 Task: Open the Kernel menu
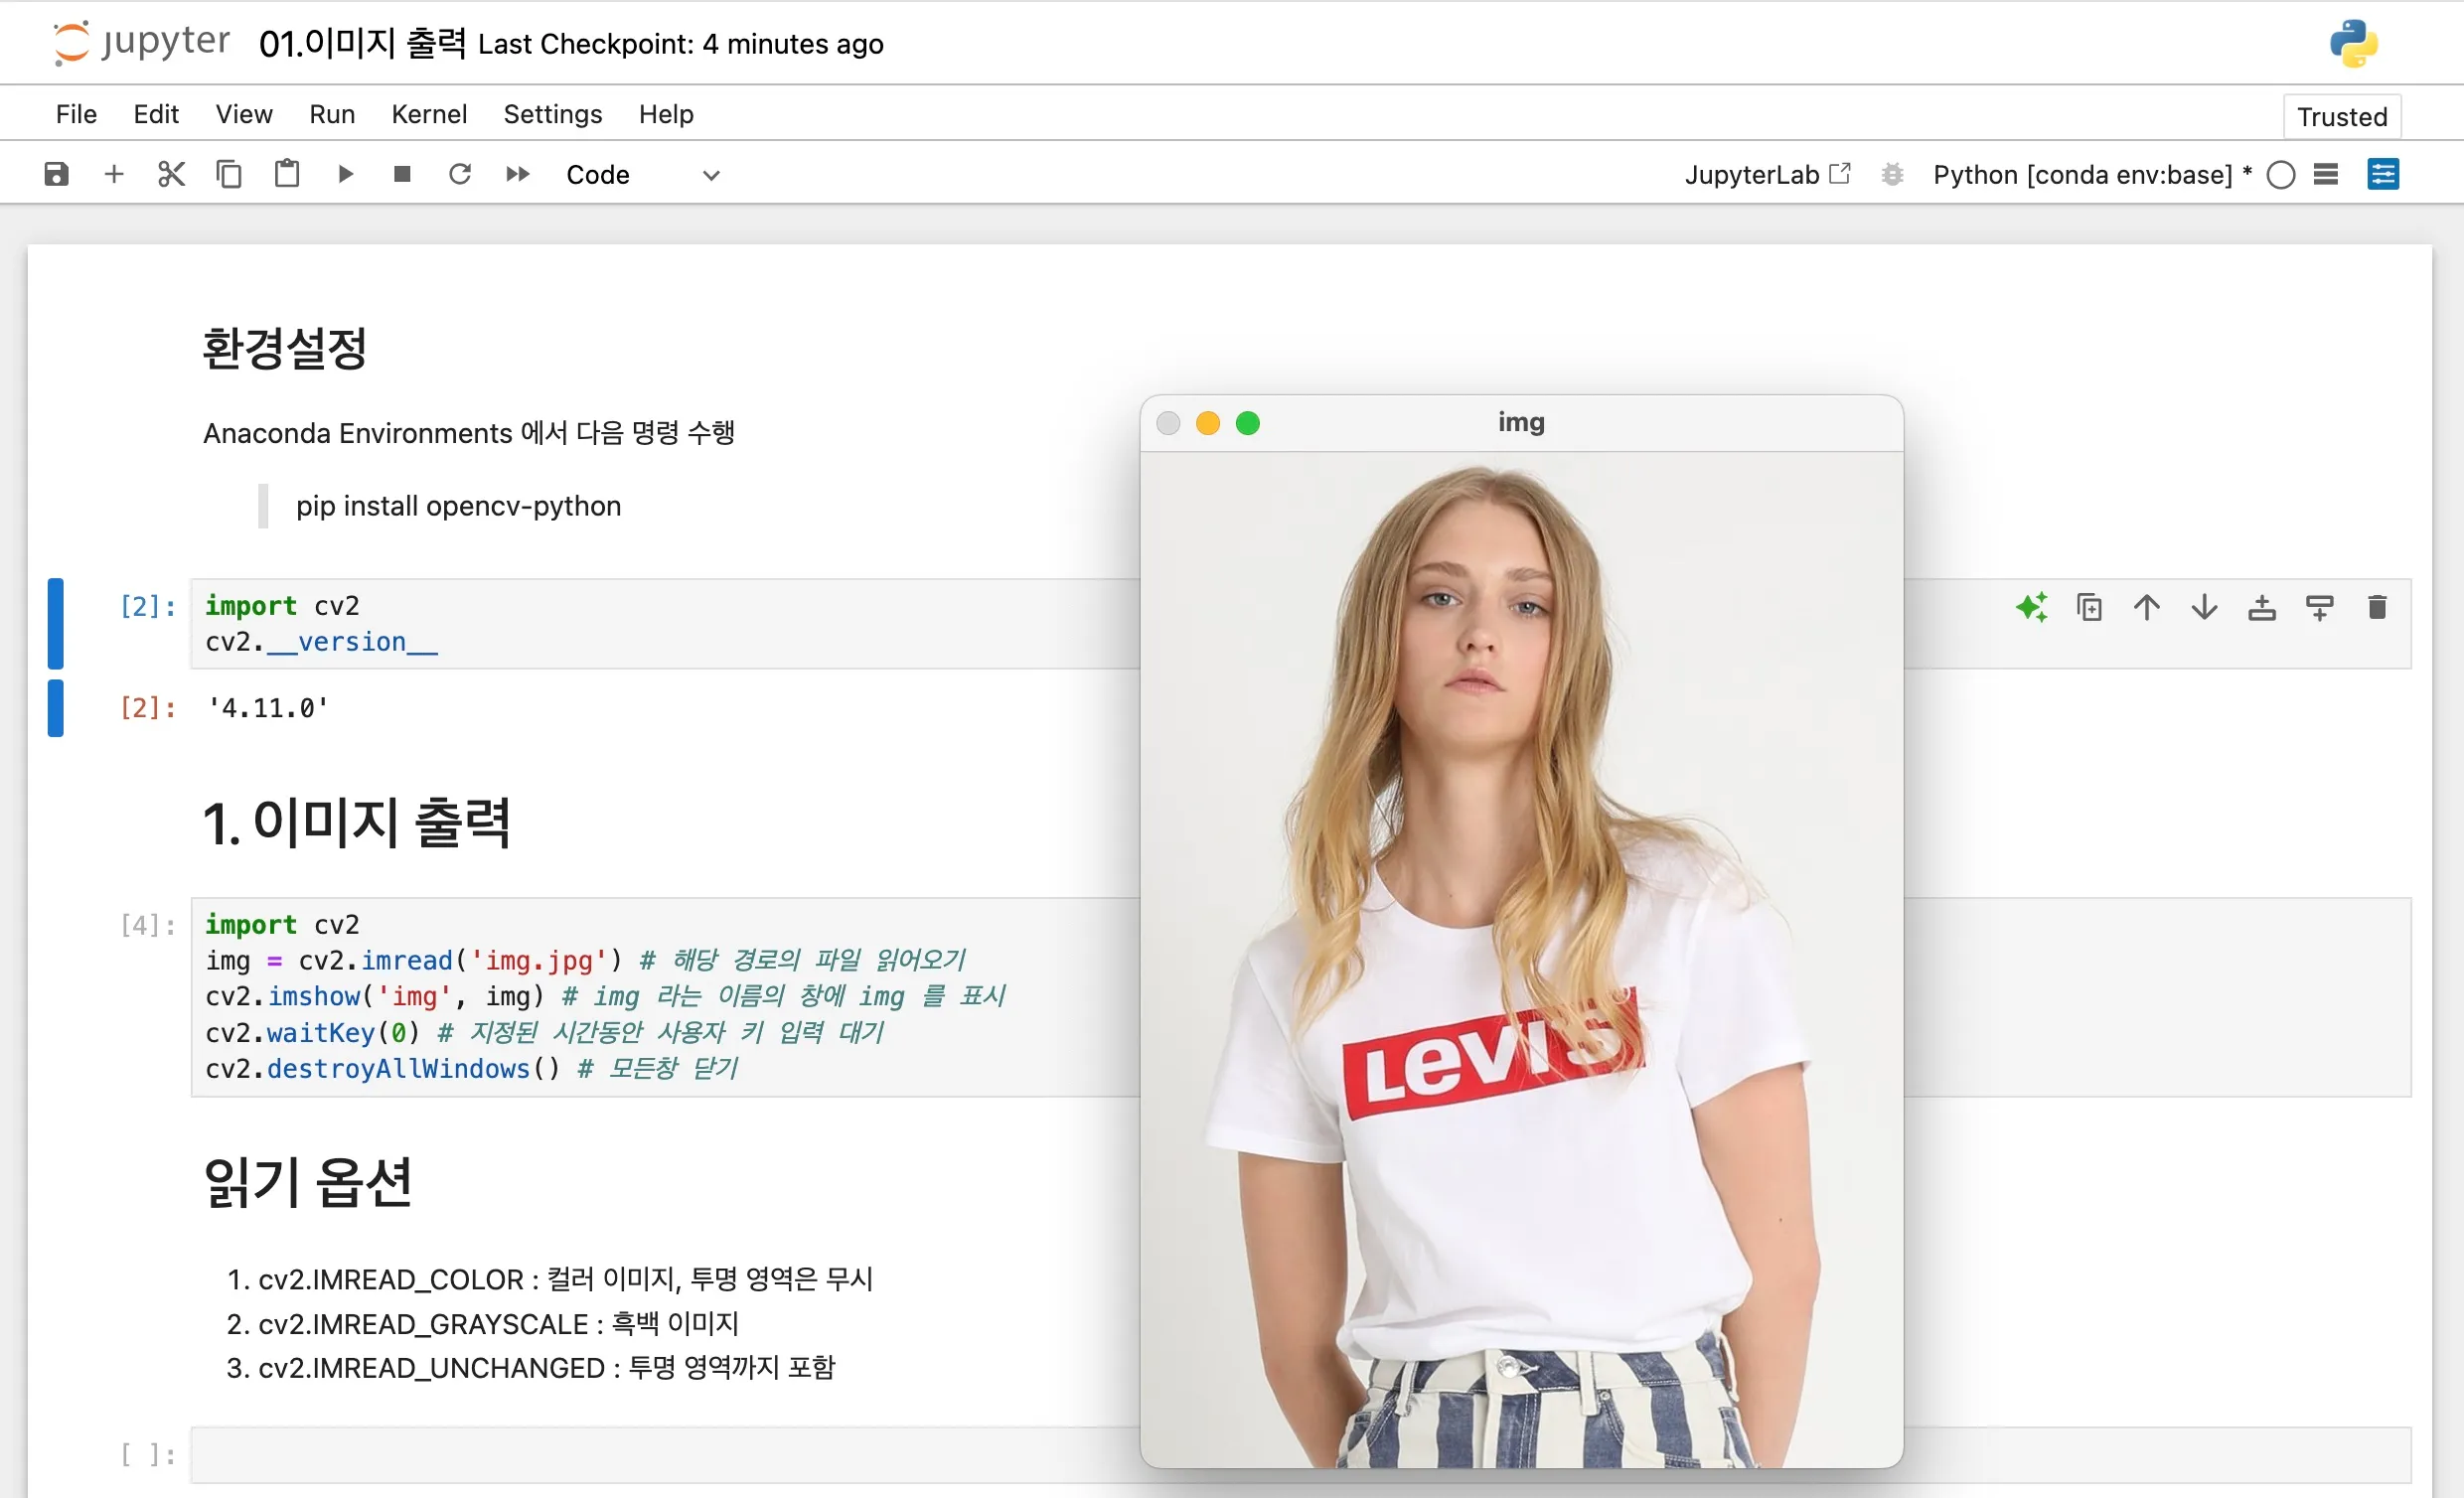[x=429, y=114]
